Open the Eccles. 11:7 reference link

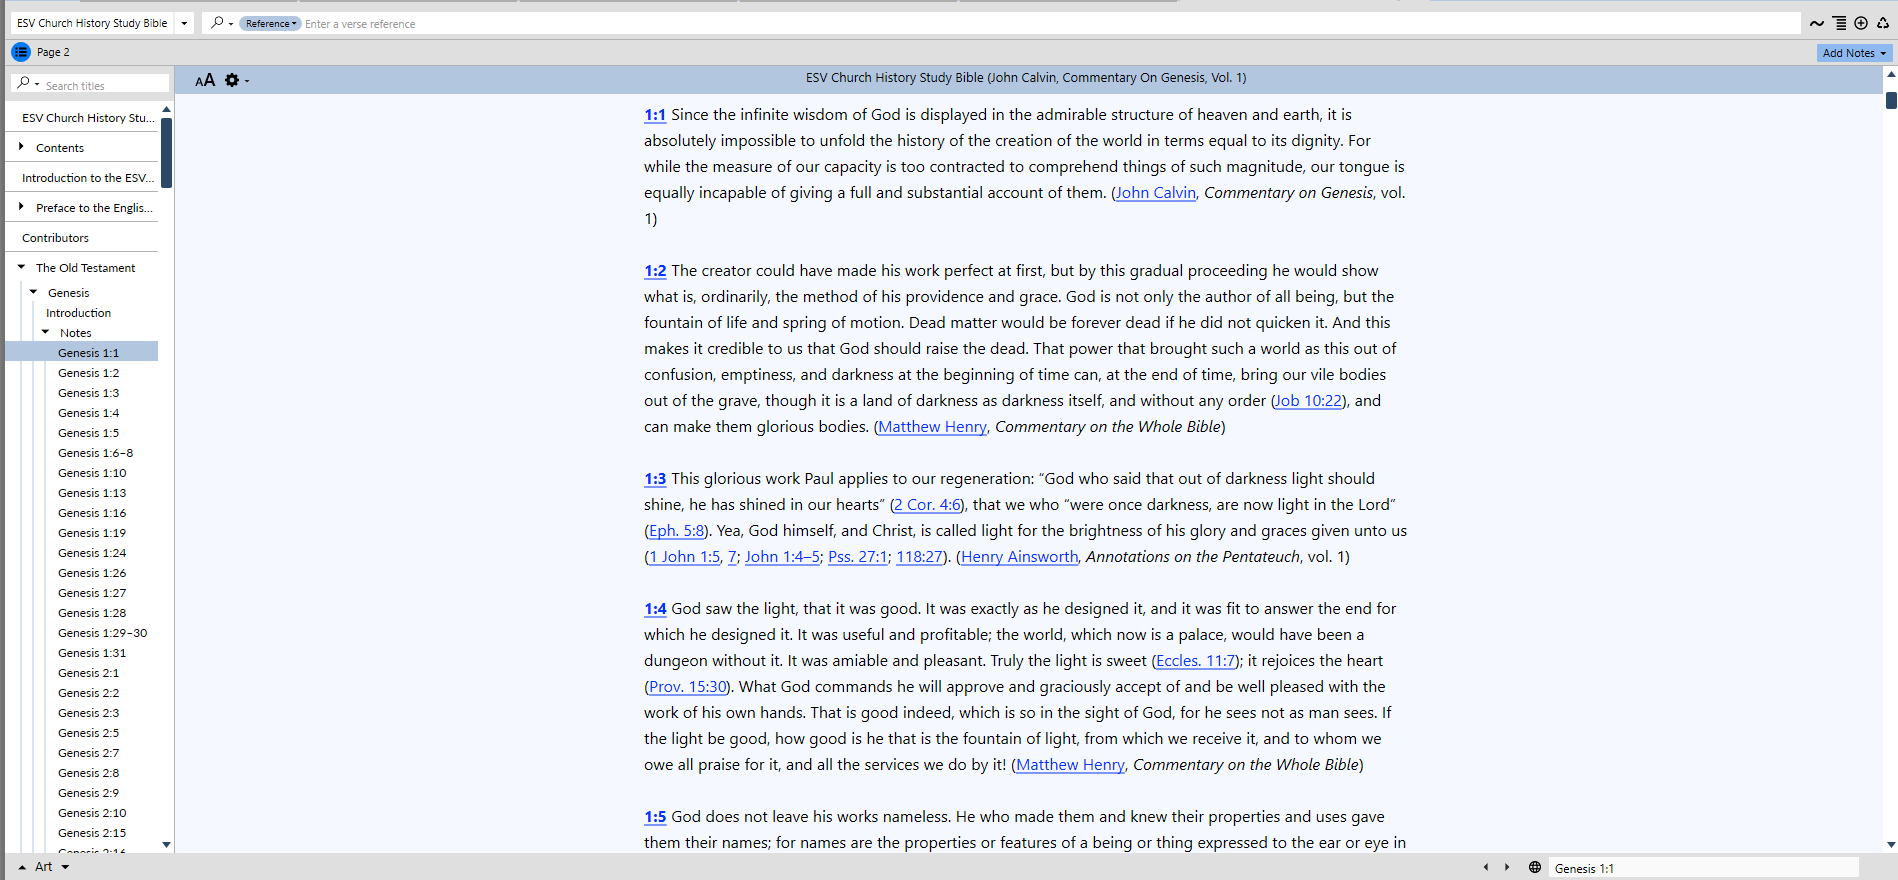tap(1196, 661)
